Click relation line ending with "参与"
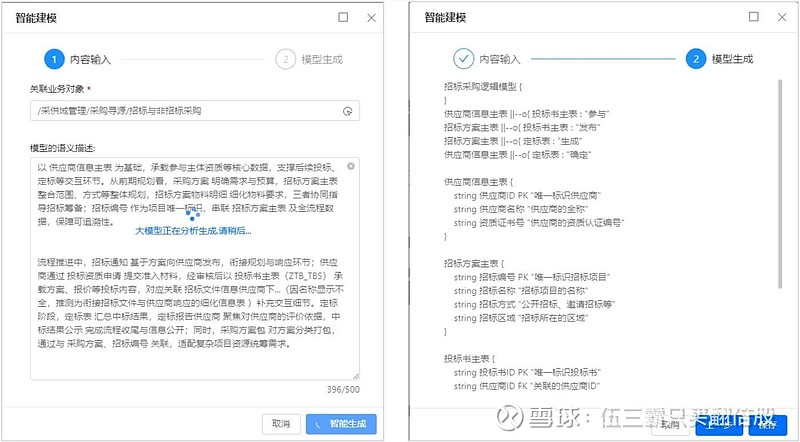This screenshot has height=442, width=800. point(527,114)
